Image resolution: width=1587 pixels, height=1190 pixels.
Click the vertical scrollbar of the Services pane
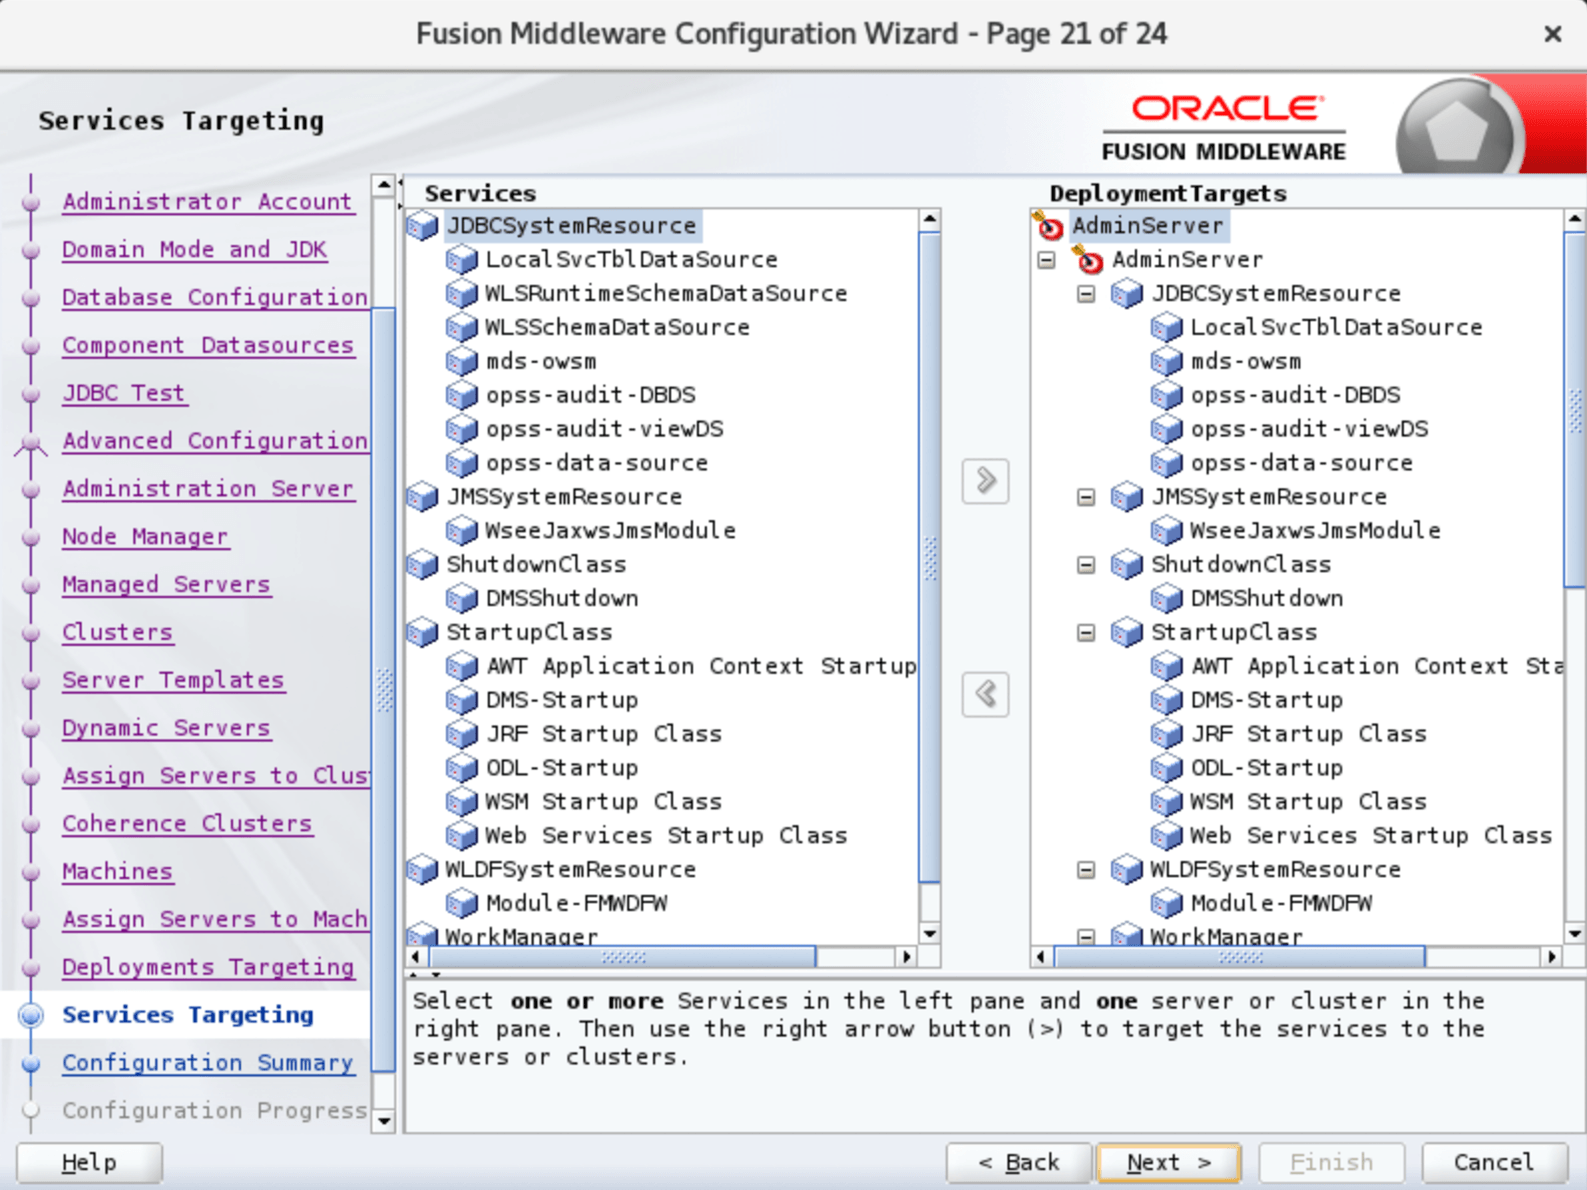click(929, 560)
